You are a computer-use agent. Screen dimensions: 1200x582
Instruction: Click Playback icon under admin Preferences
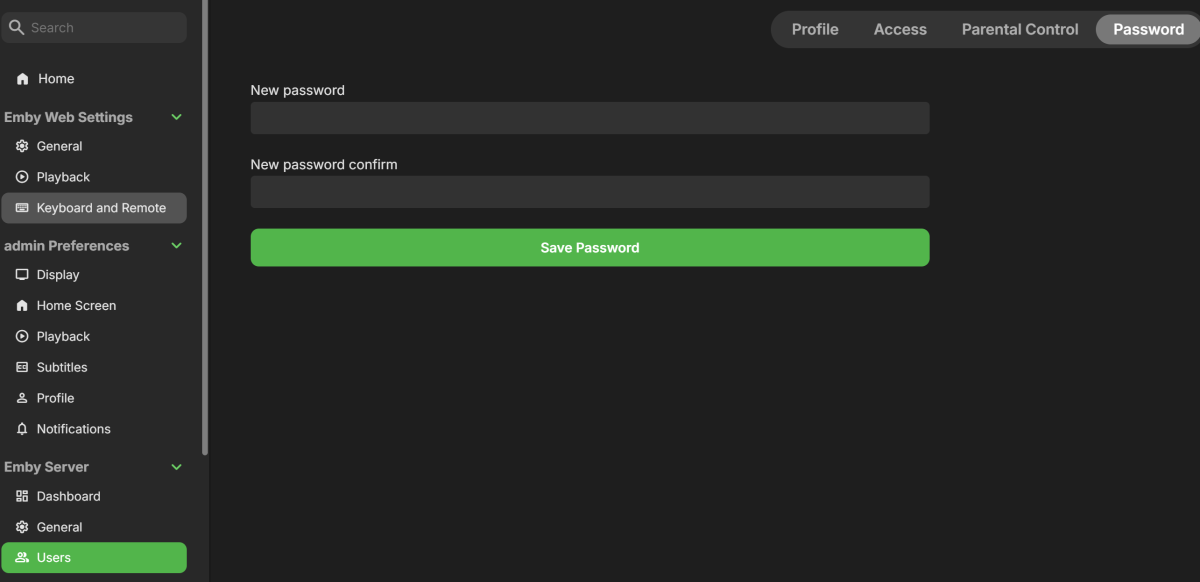click(x=22, y=337)
